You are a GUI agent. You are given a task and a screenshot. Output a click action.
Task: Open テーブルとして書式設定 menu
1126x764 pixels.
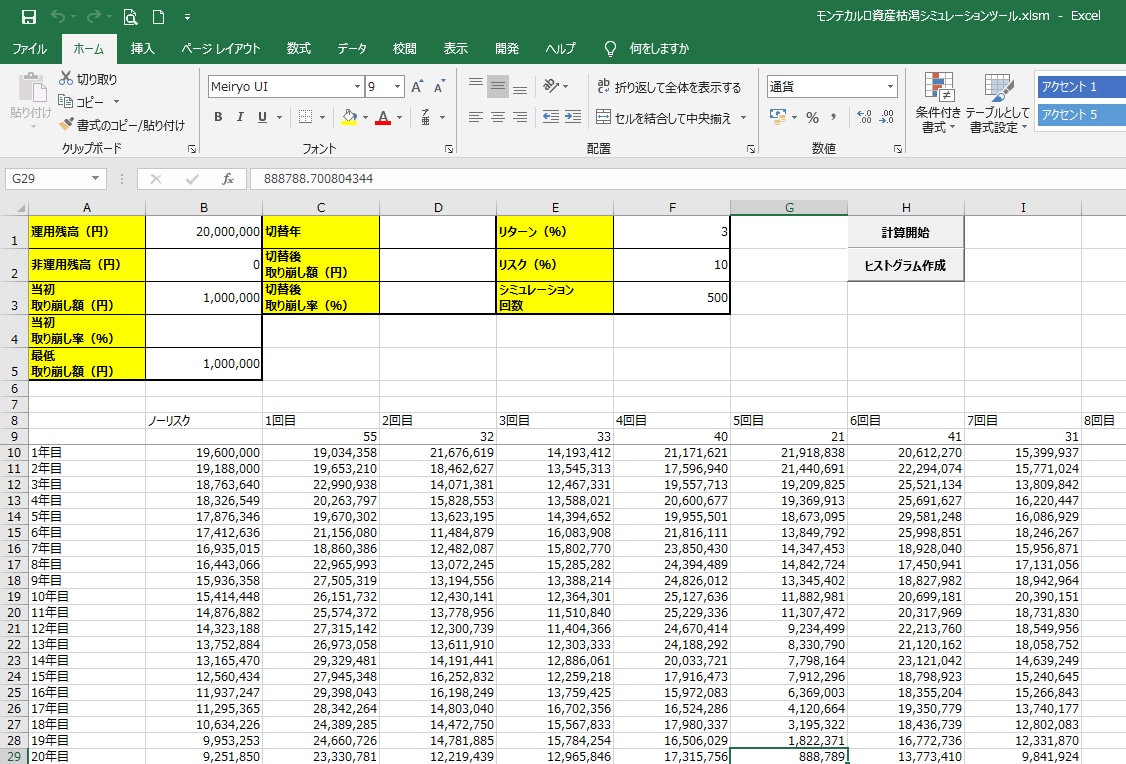click(997, 103)
